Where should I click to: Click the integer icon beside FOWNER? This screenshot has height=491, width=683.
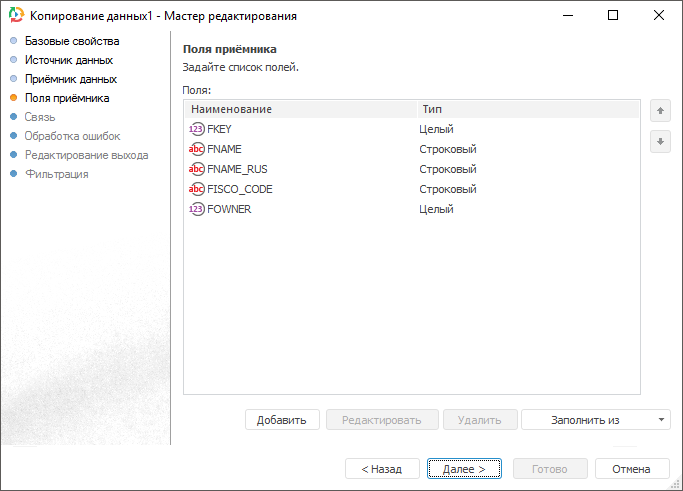[196, 209]
